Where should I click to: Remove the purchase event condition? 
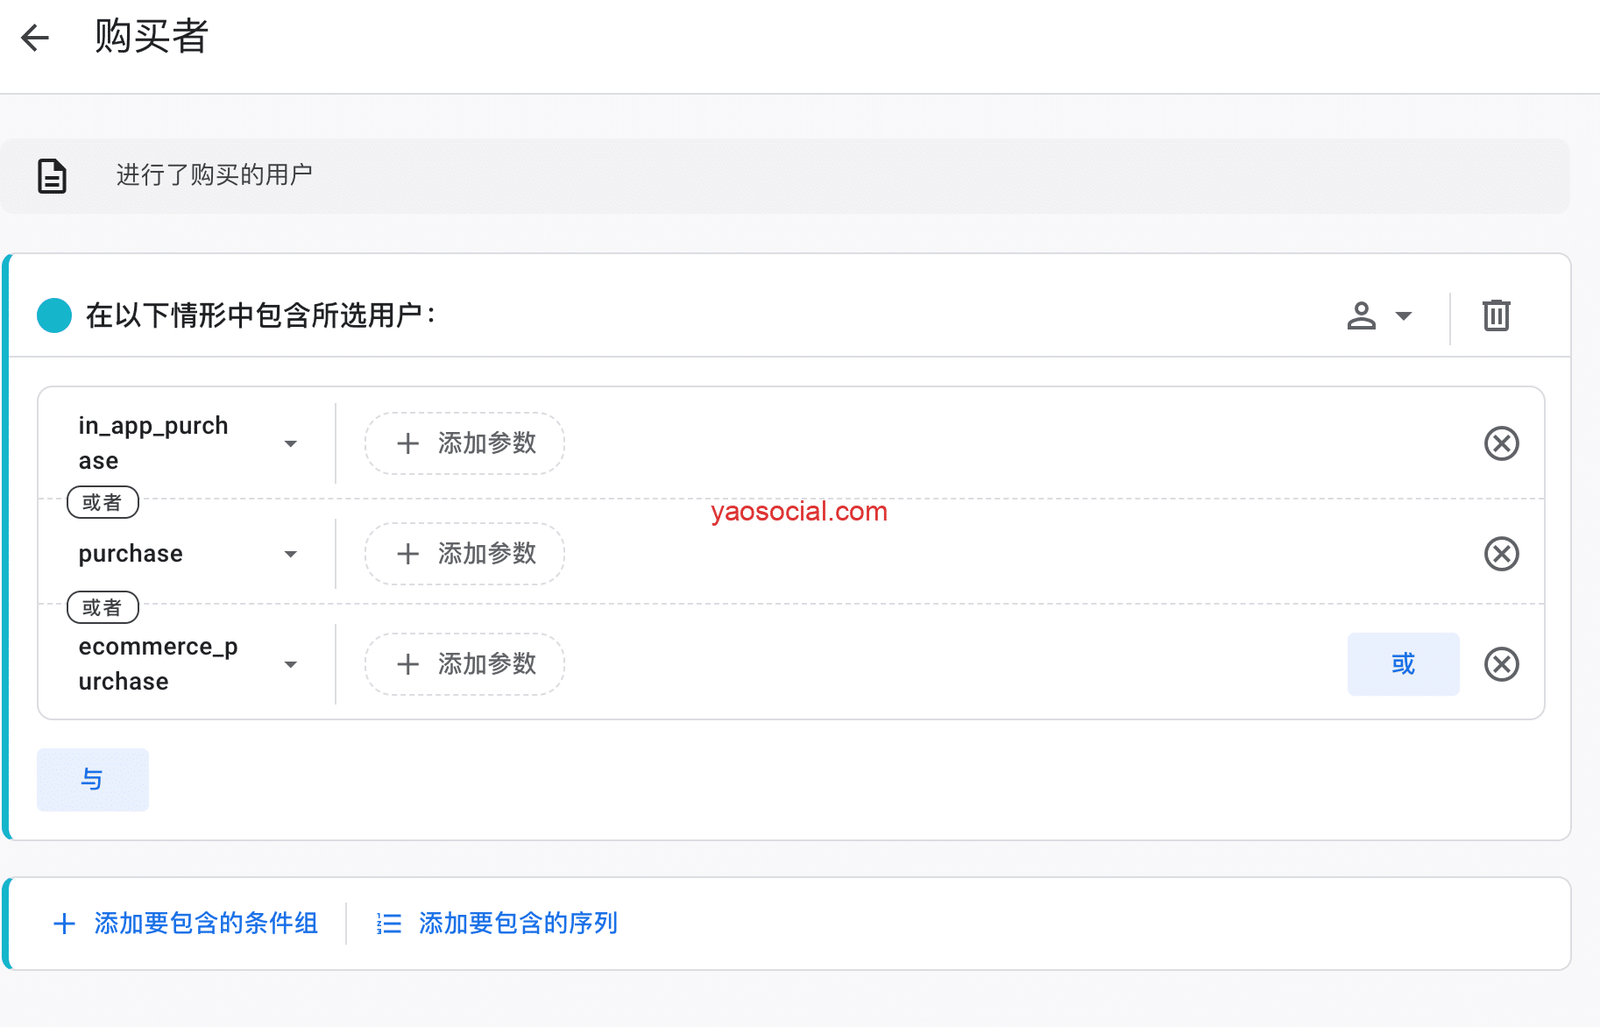coord(1500,554)
